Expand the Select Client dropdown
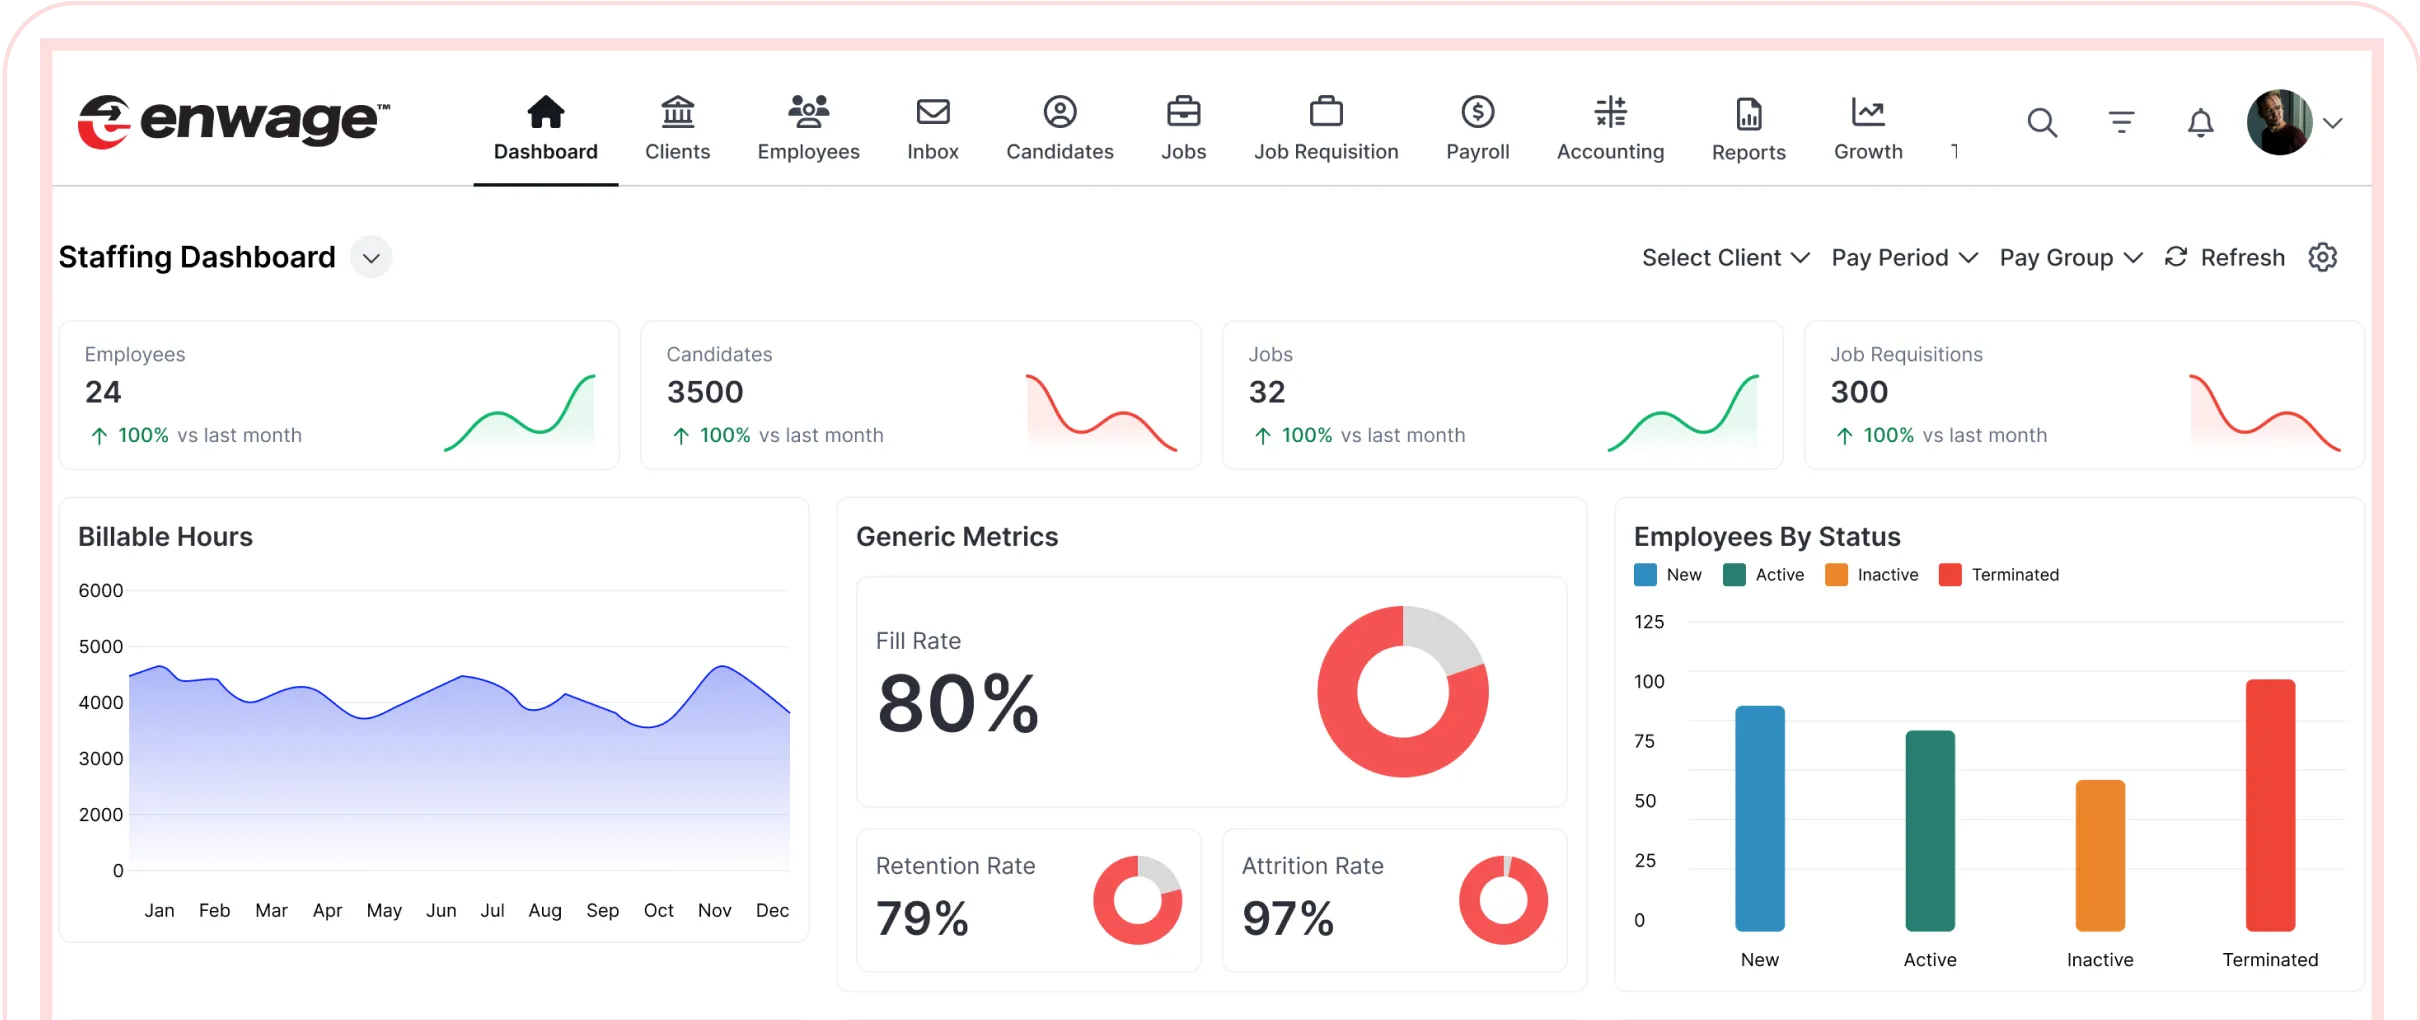 (x=1725, y=258)
